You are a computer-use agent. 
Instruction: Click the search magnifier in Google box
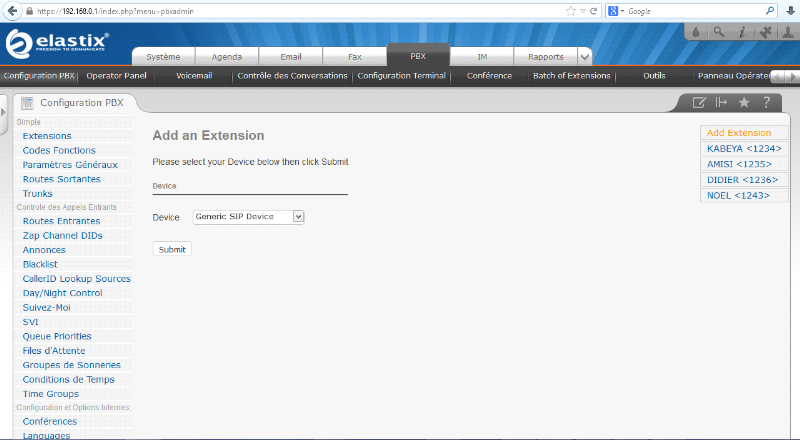769,11
